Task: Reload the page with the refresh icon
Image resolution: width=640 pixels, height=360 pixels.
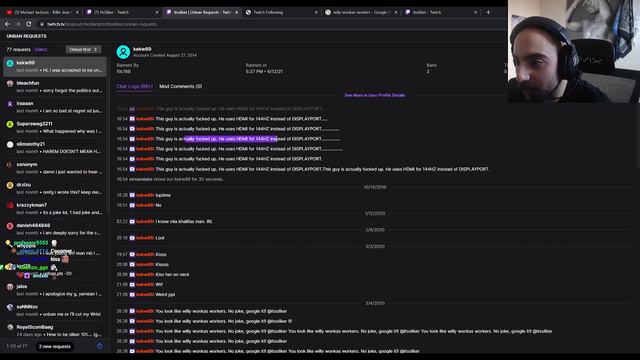Action: pos(29,24)
